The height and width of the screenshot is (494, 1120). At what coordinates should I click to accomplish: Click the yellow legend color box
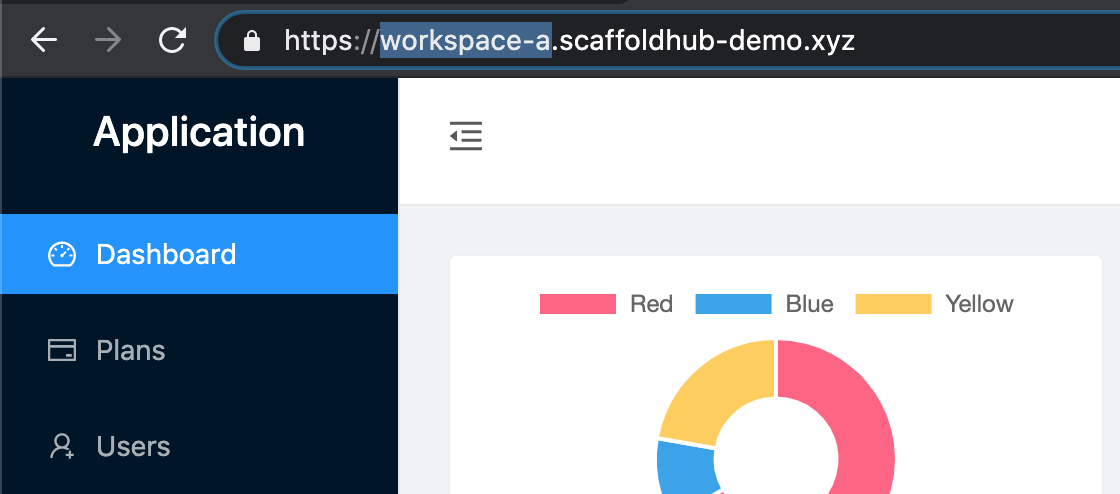(893, 304)
